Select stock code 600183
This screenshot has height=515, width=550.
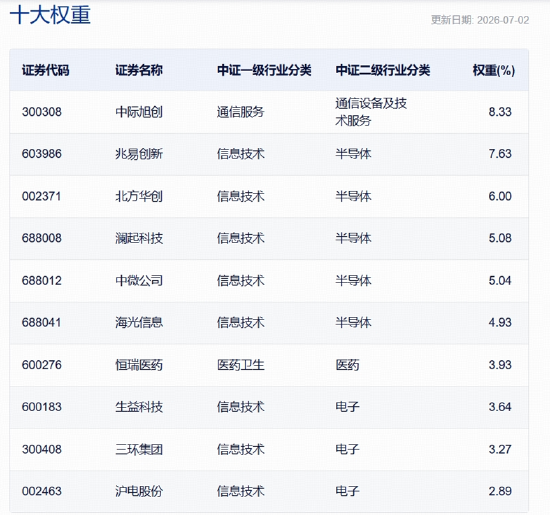[x=42, y=407]
